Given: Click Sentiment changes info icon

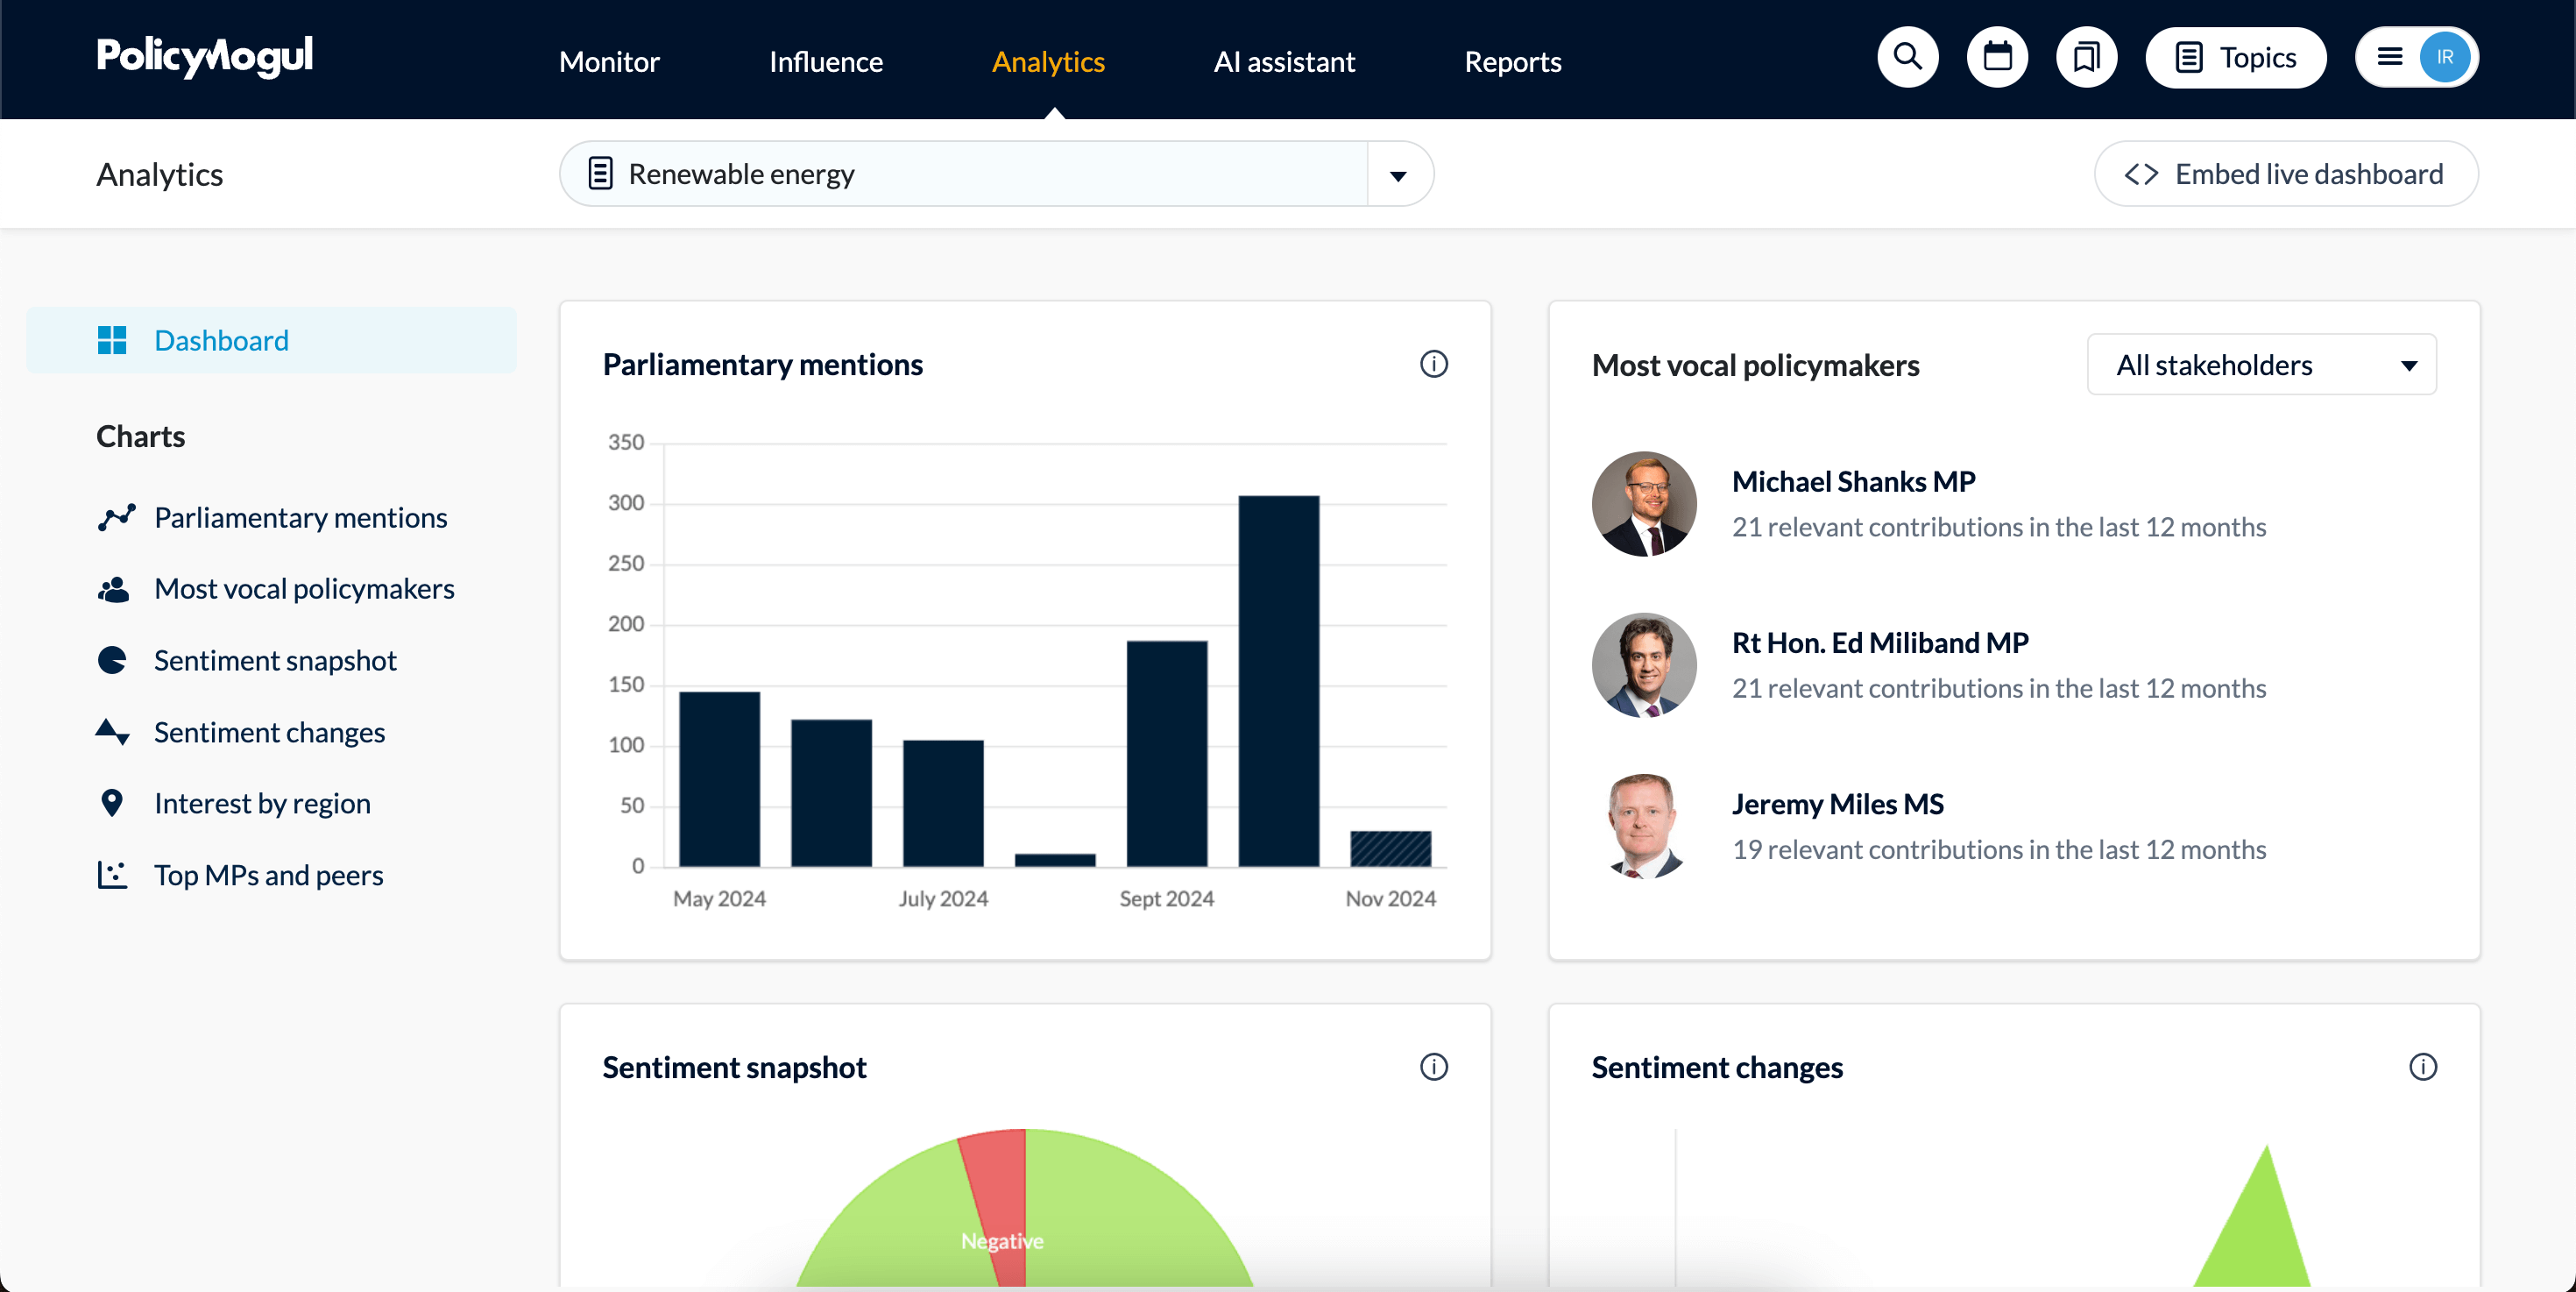Looking at the screenshot, I should pos(2422,1067).
